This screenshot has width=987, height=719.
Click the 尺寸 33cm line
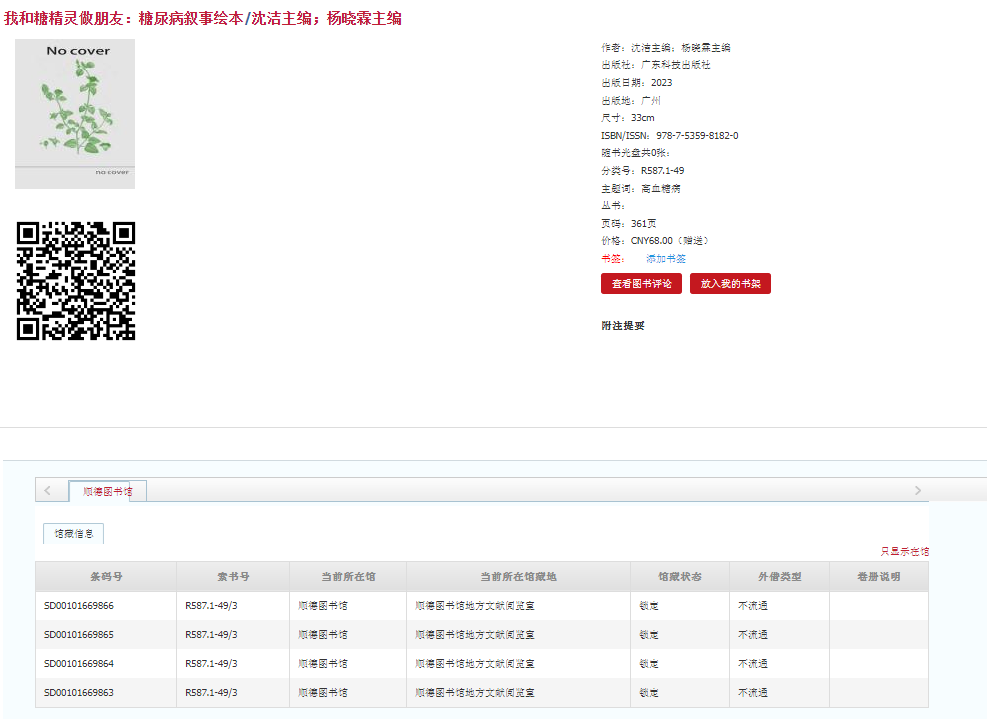pyautogui.click(x=628, y=118)
